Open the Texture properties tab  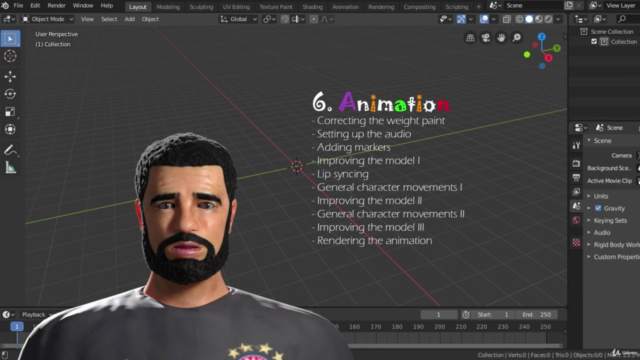(x=576, y=242)
